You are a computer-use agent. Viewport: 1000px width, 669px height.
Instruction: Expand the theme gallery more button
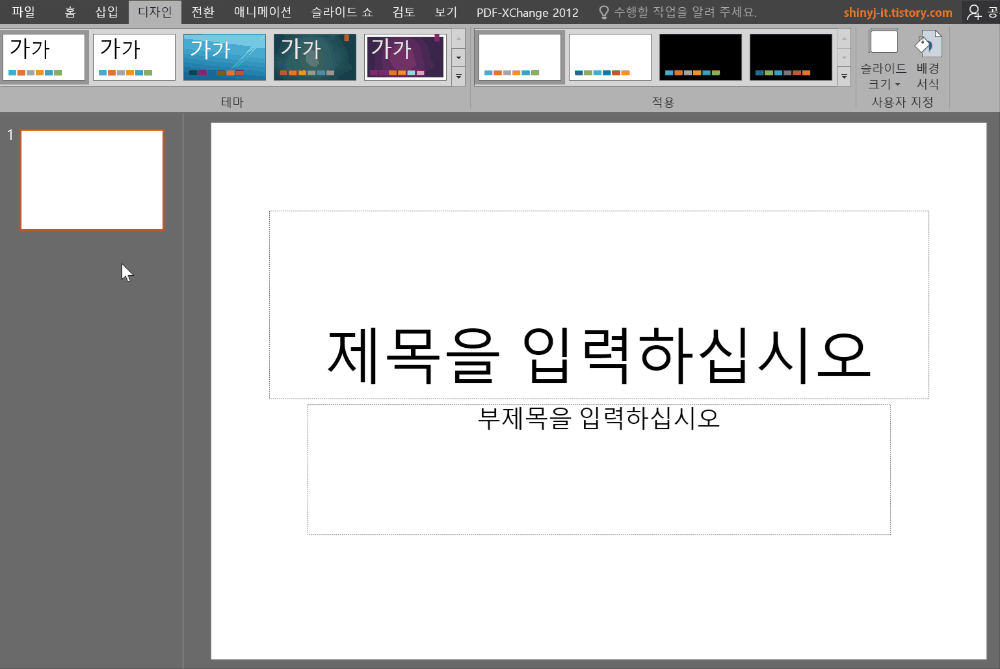click(x=459, y=76)
